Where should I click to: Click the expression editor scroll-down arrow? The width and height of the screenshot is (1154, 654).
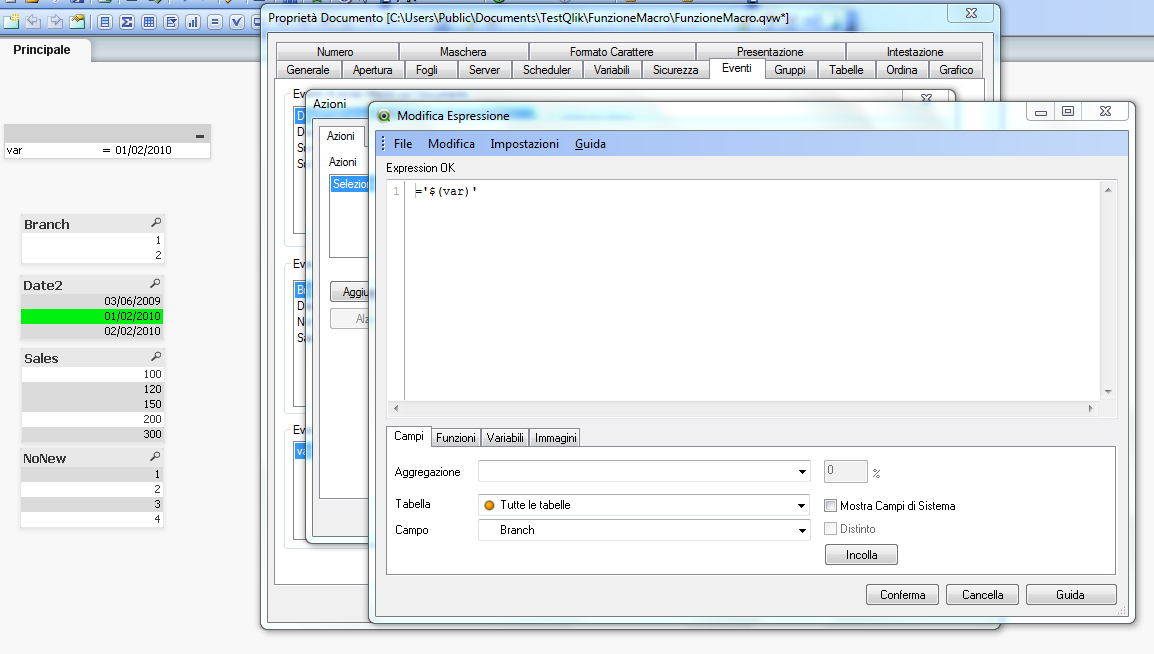pyautogui.click(x=1108, y=391)
